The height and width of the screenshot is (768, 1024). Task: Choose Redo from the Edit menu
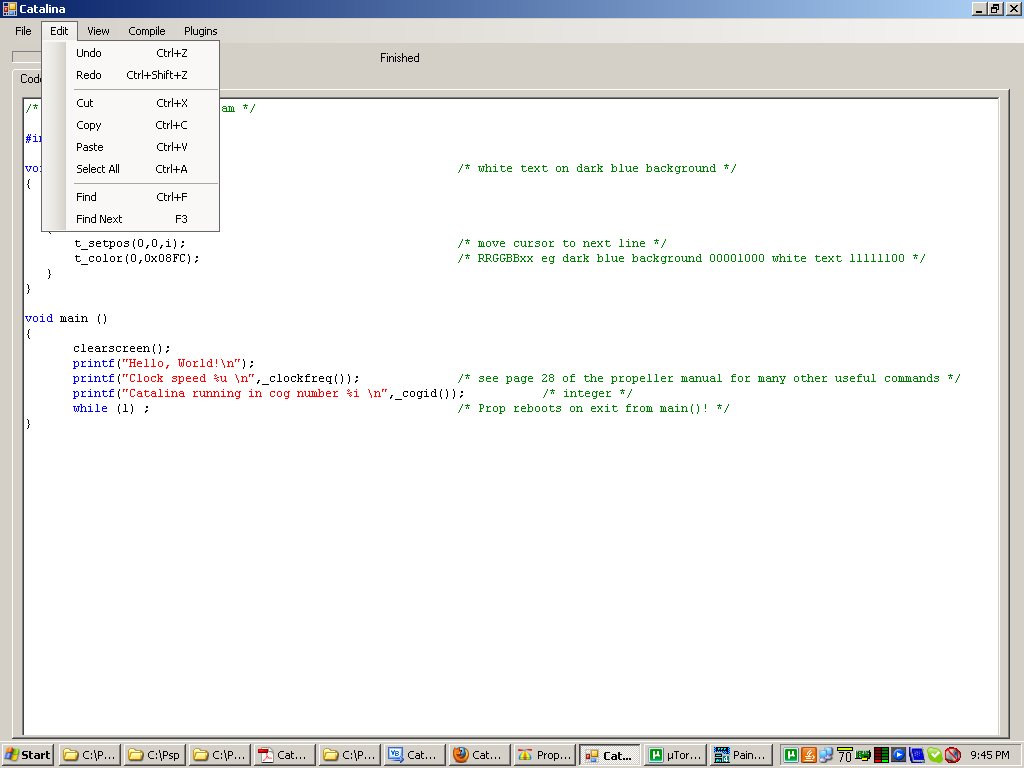[131, 75]
